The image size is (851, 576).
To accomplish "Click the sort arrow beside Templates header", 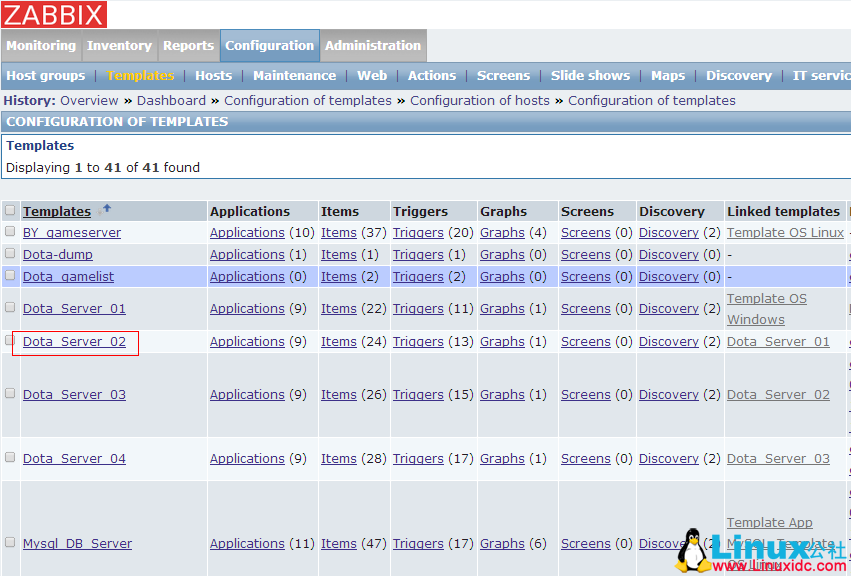I will 107,209.
